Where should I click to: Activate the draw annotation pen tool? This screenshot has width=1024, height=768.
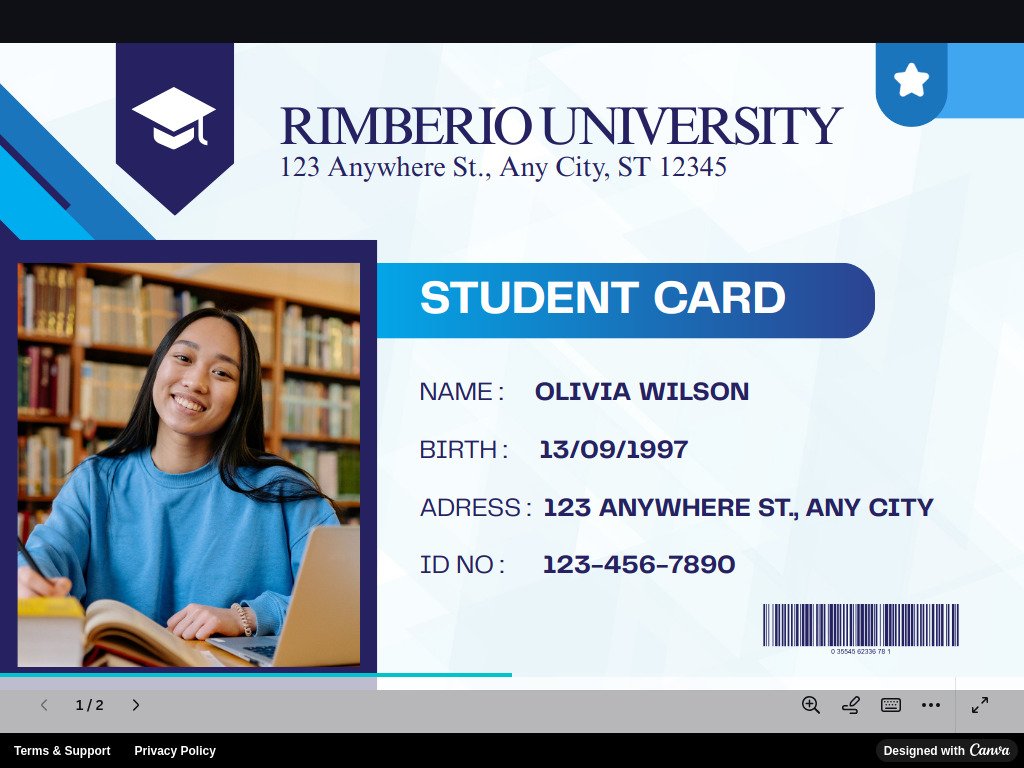[851, 705]
